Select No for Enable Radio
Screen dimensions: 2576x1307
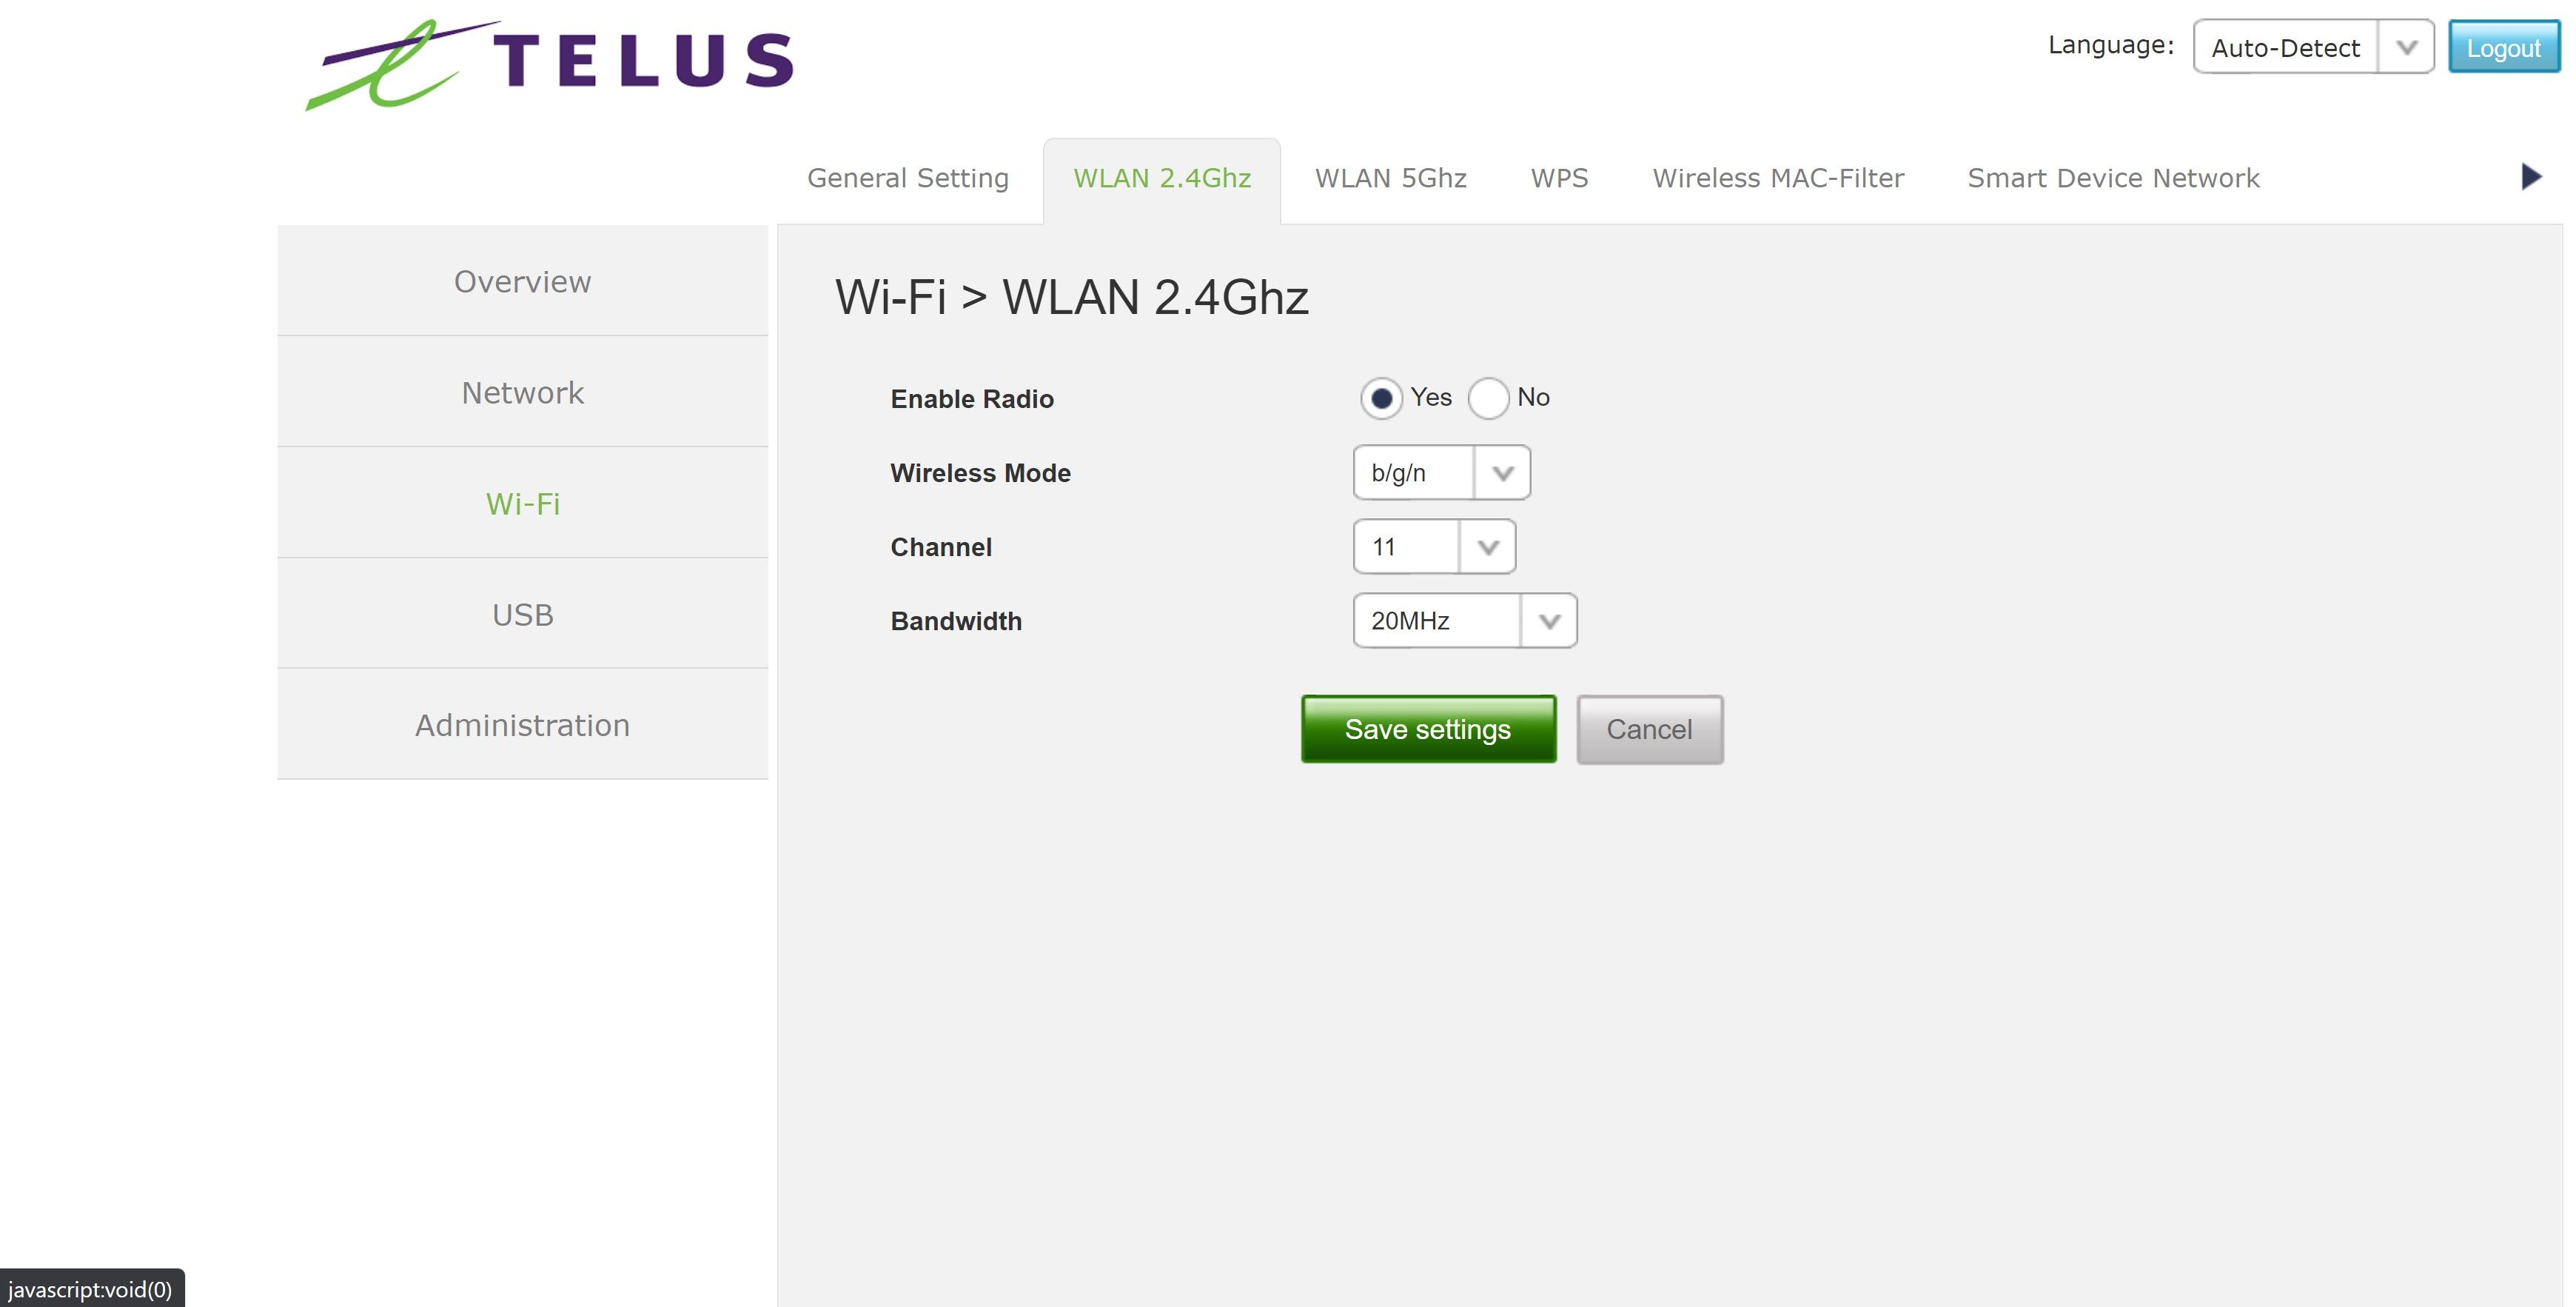1488,398
